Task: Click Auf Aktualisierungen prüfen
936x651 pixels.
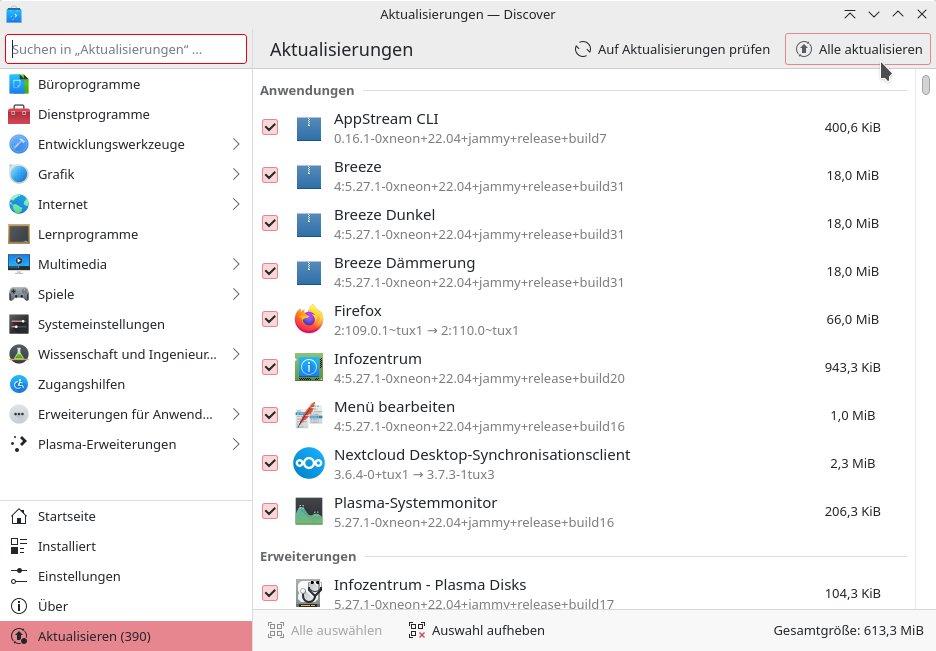Action: [672, 49]
